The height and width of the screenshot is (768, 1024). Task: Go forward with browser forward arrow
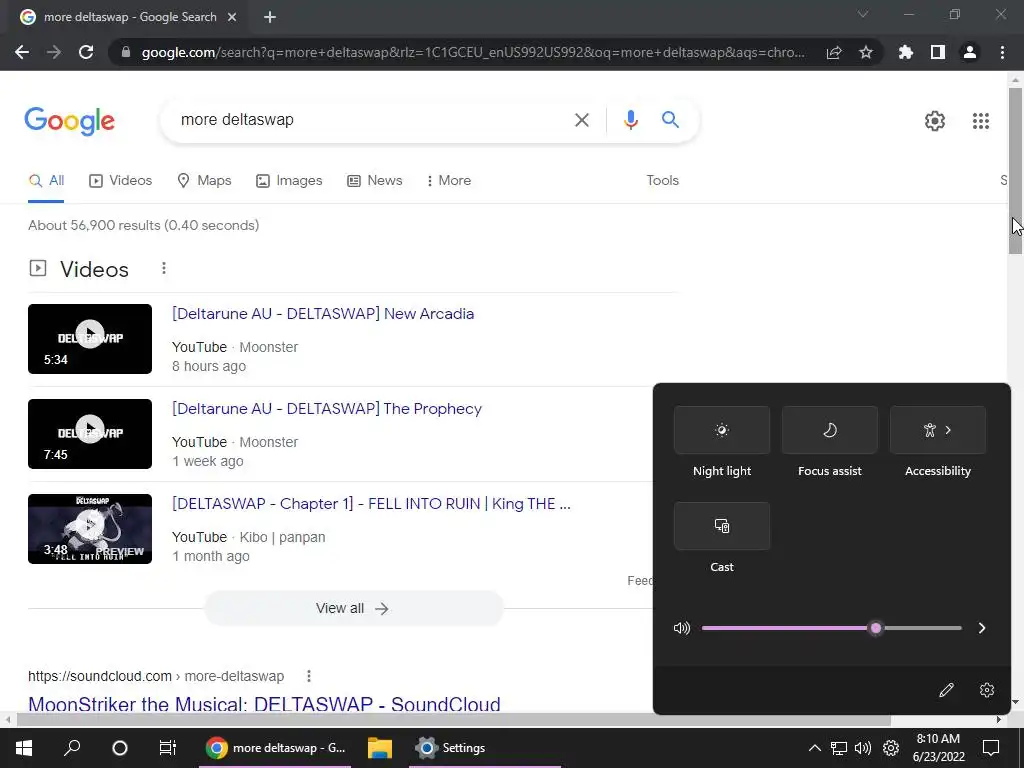click(x=54, y=52)
